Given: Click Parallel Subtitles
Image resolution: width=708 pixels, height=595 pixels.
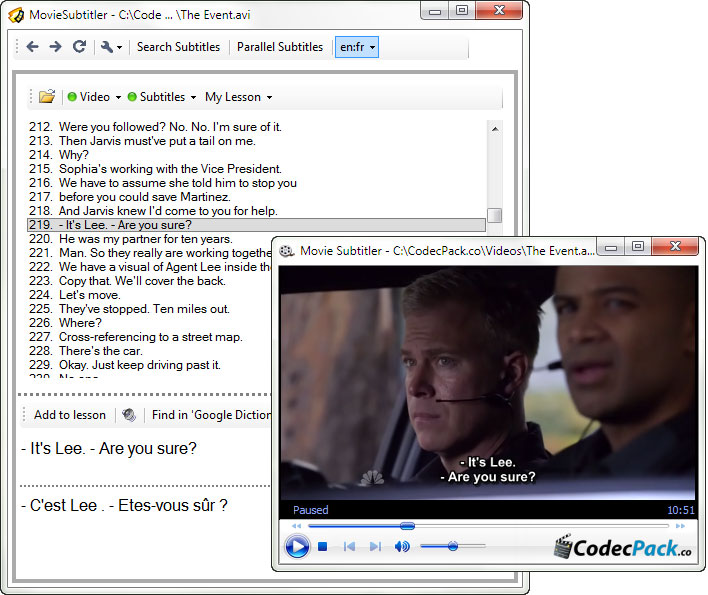Looking at the screenshot, I should pos(280,47).
